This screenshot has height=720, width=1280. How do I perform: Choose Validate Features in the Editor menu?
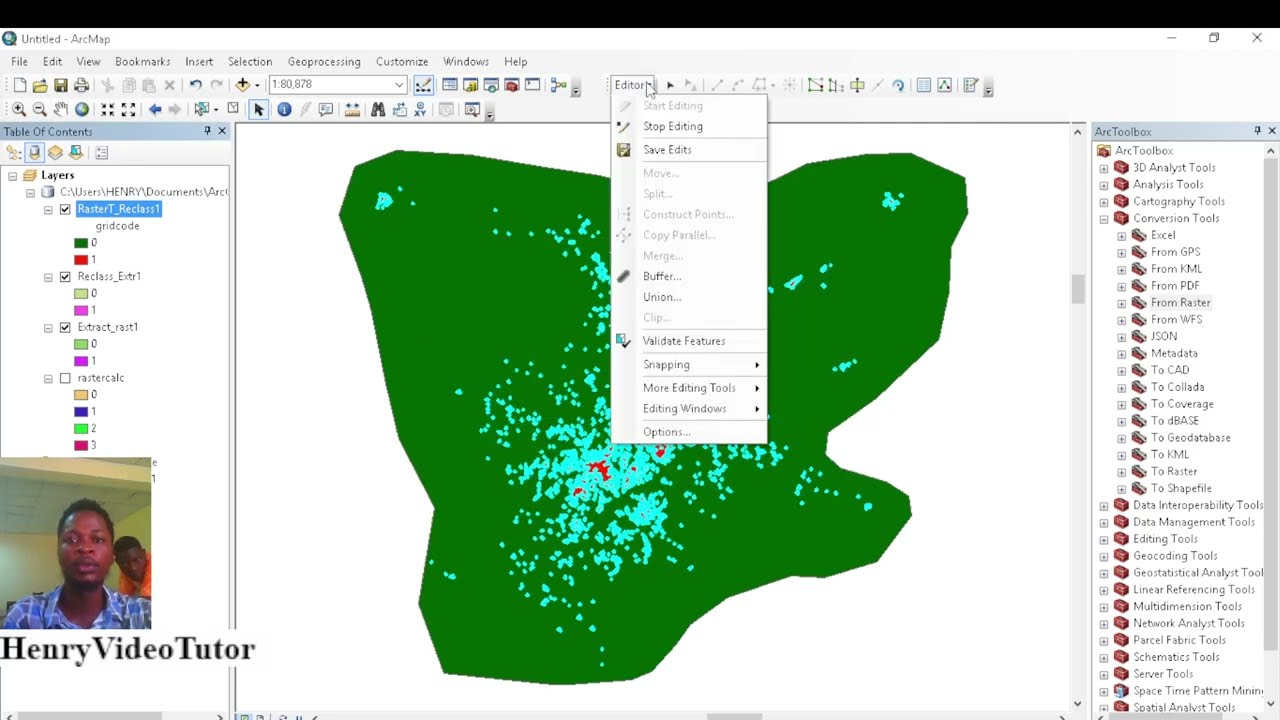688,341
